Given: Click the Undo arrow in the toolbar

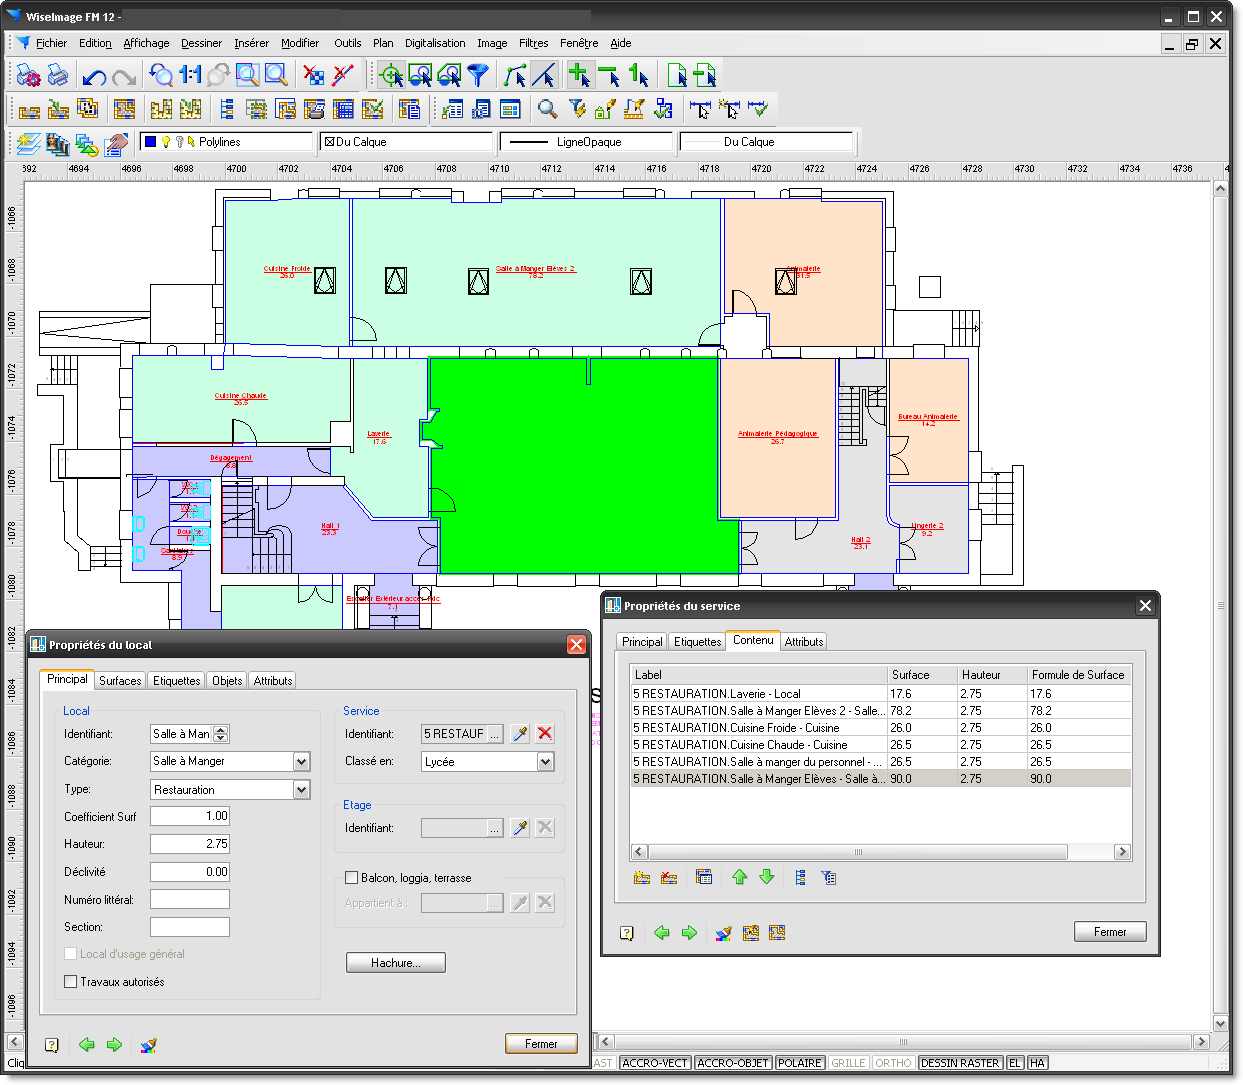Looking at the screenshot, I should tap(95, 76).
